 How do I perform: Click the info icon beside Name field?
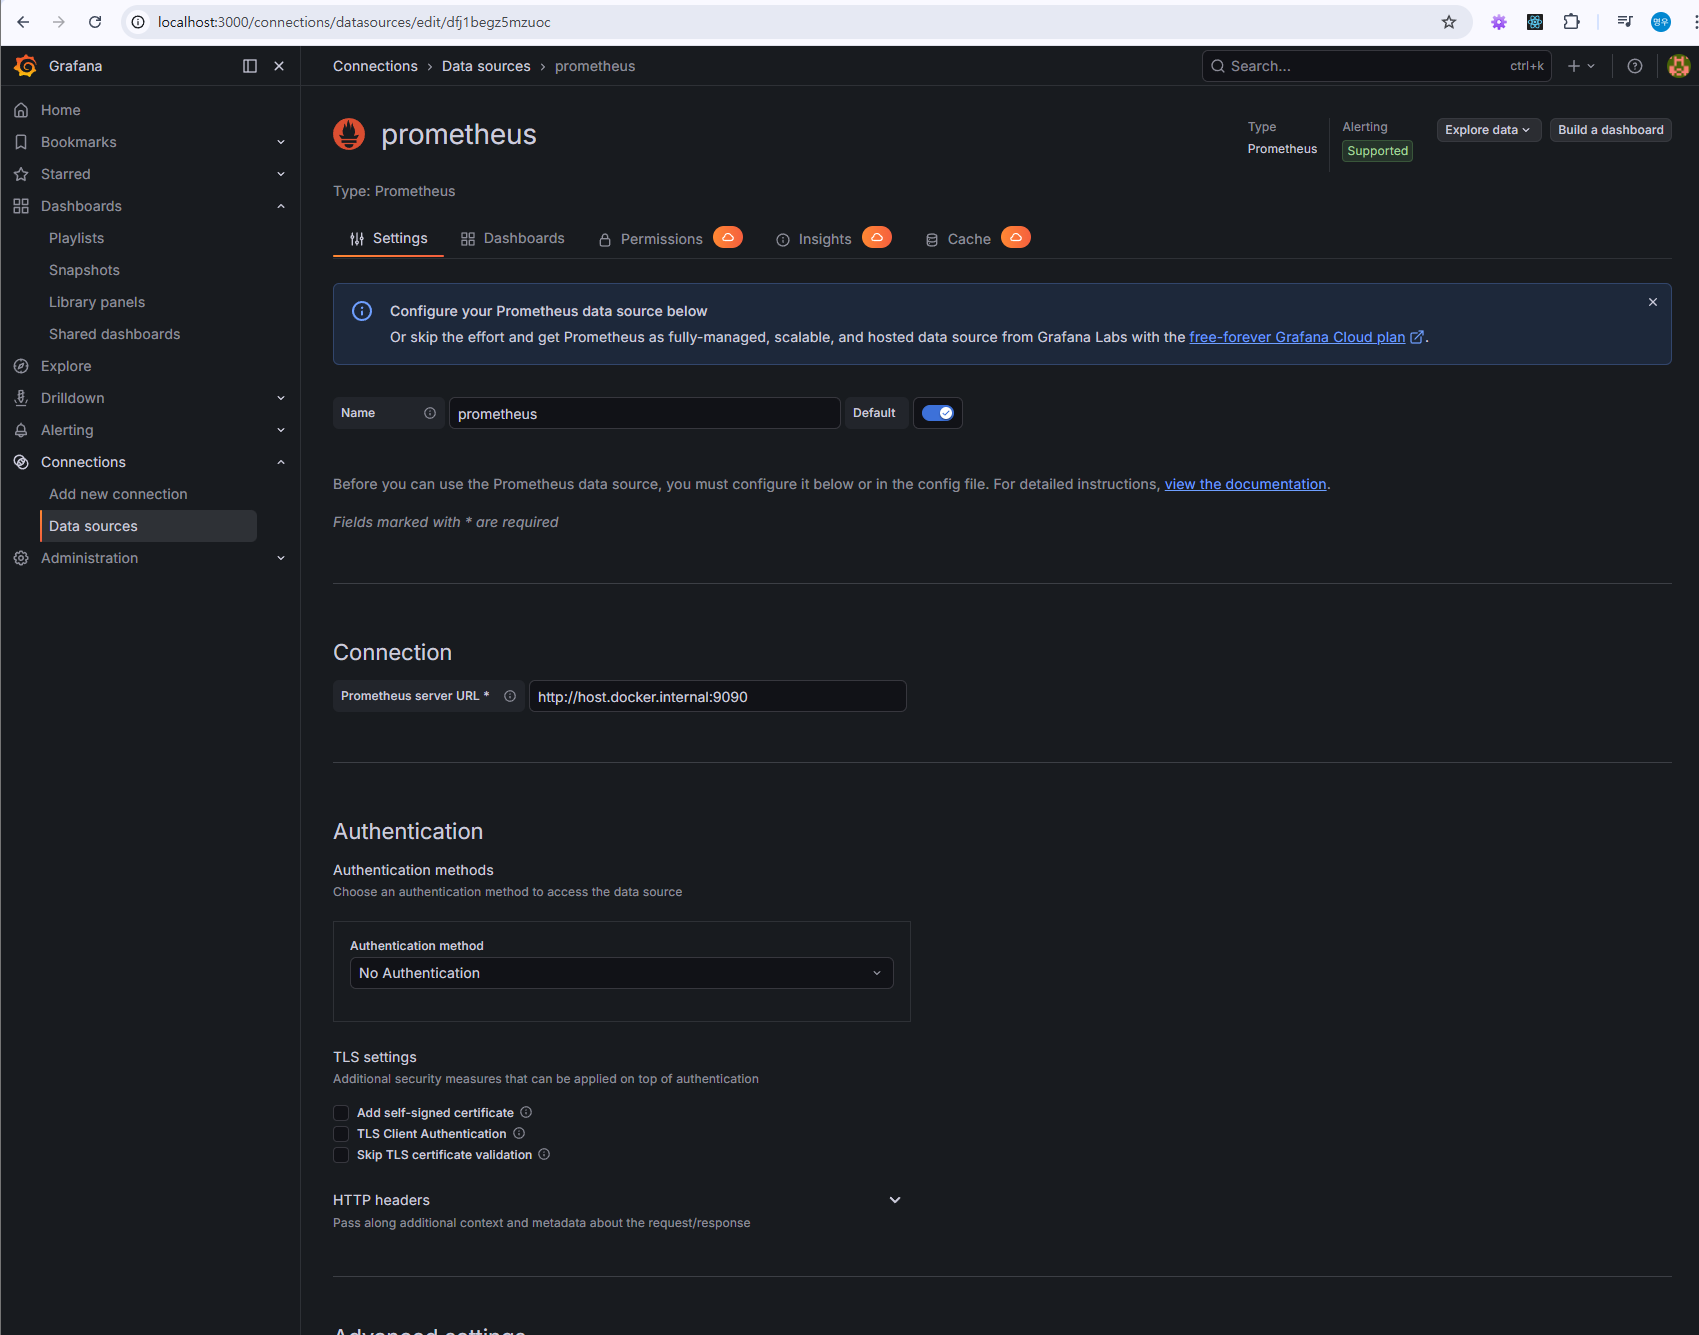(x=430, y=413)
